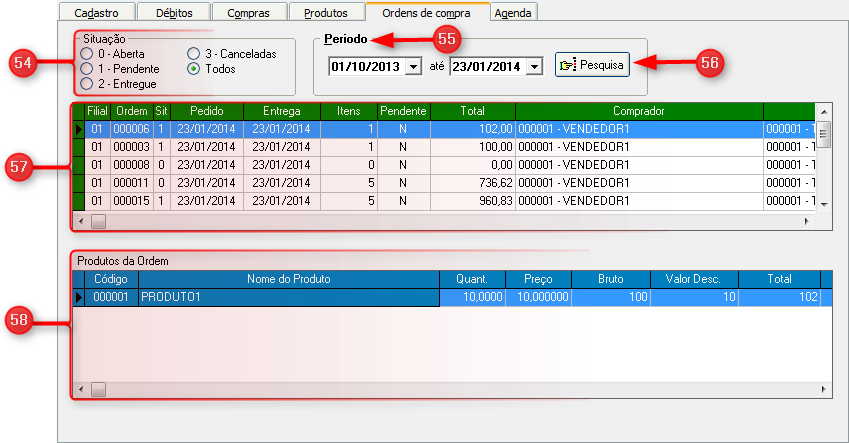Click the Sit column header

pyautogui.click(x=161, y=111)
